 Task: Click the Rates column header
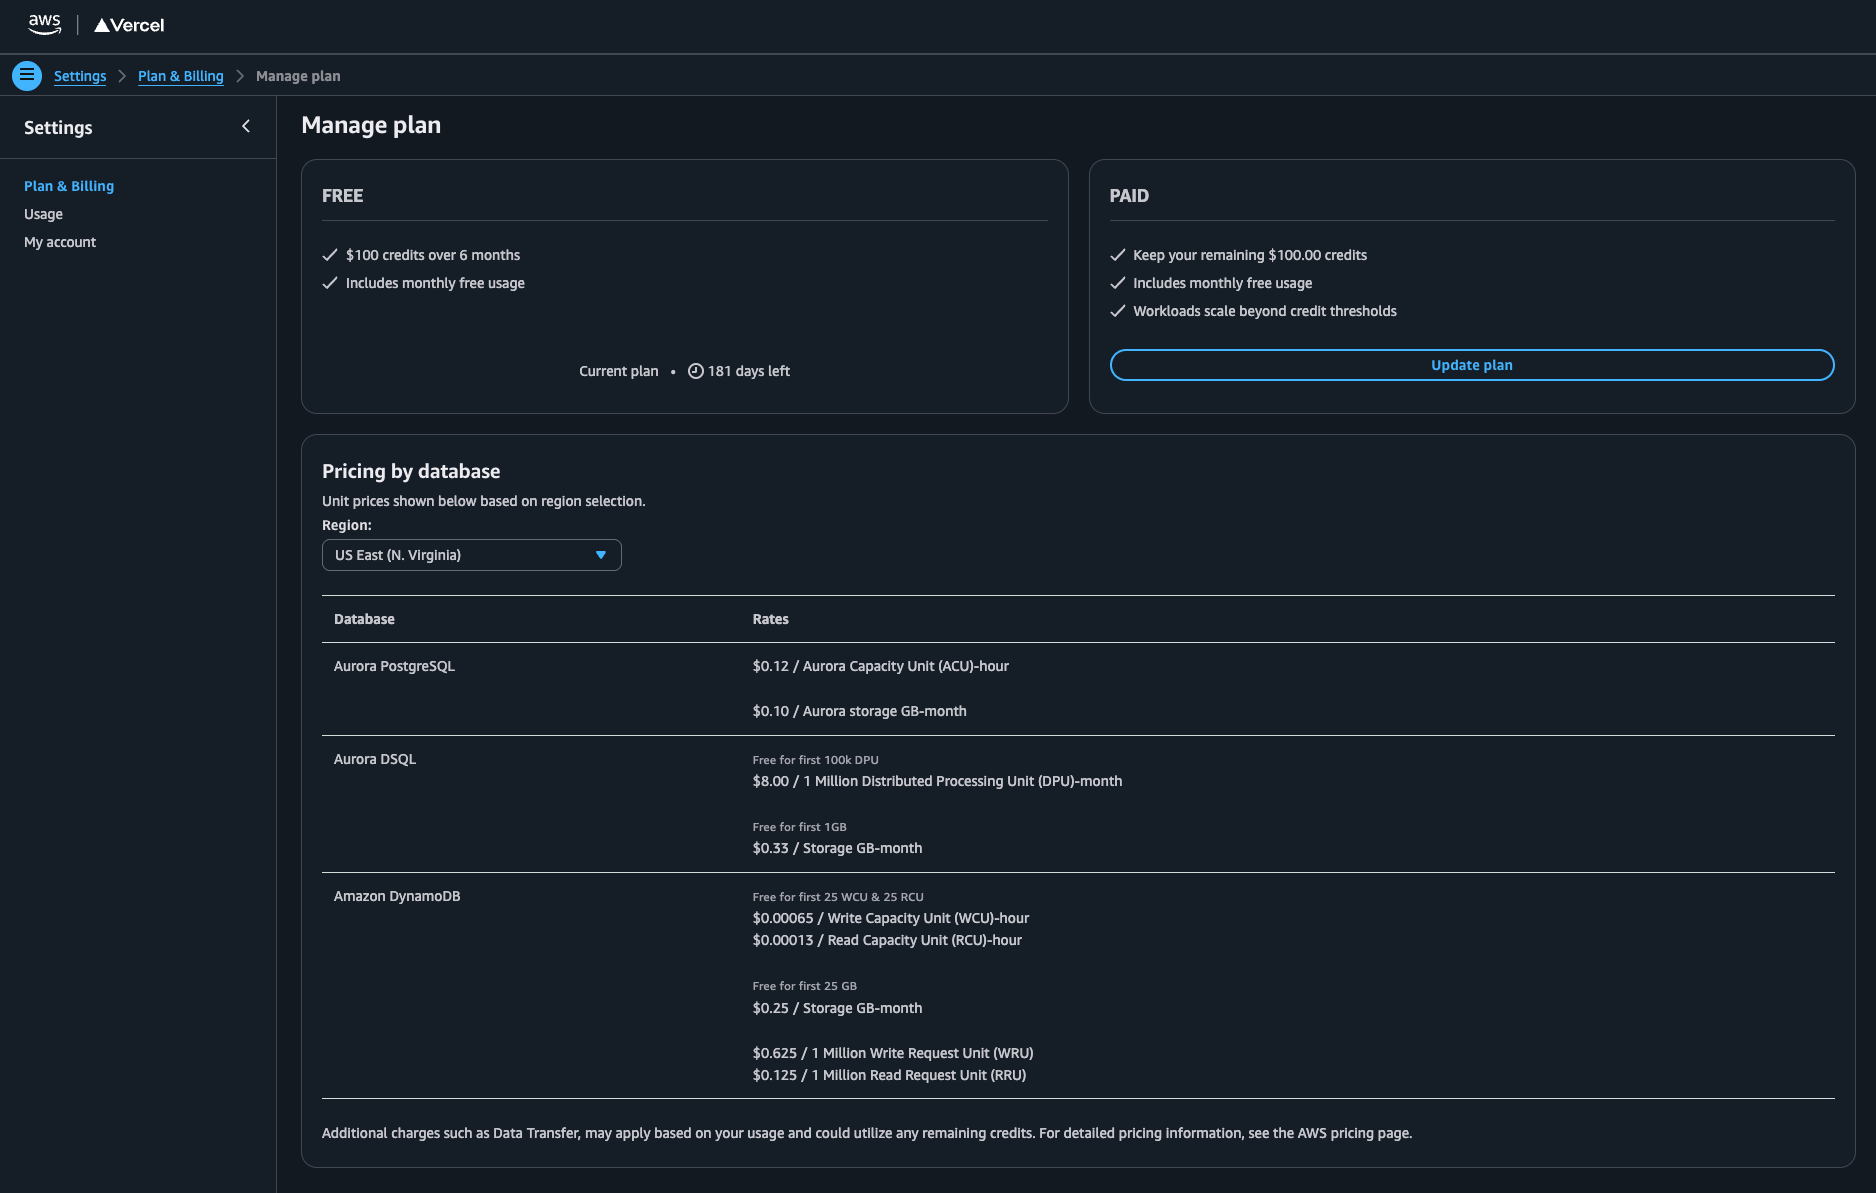(x=770, y=619)
